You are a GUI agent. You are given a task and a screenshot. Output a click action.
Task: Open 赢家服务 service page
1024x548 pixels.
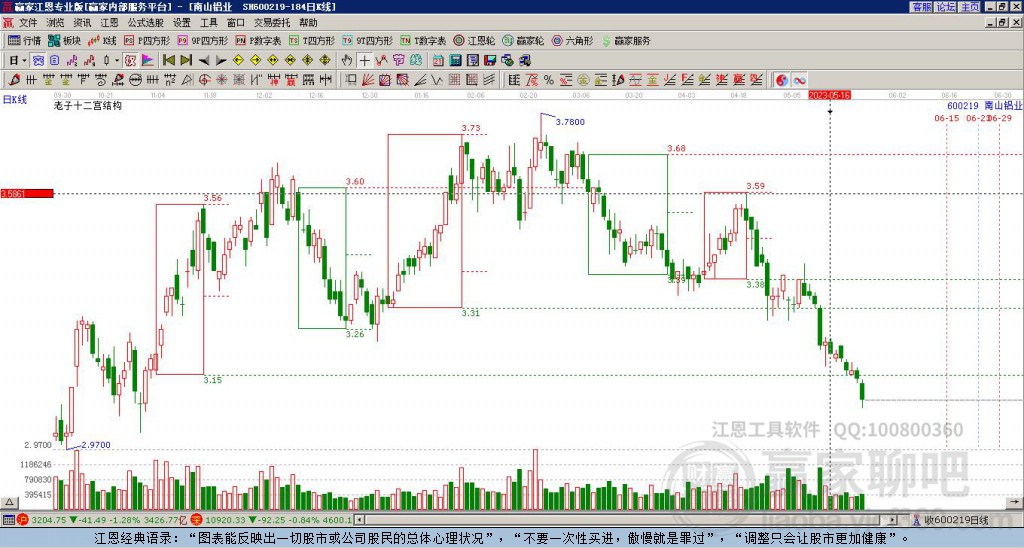[x=626, y=40]
